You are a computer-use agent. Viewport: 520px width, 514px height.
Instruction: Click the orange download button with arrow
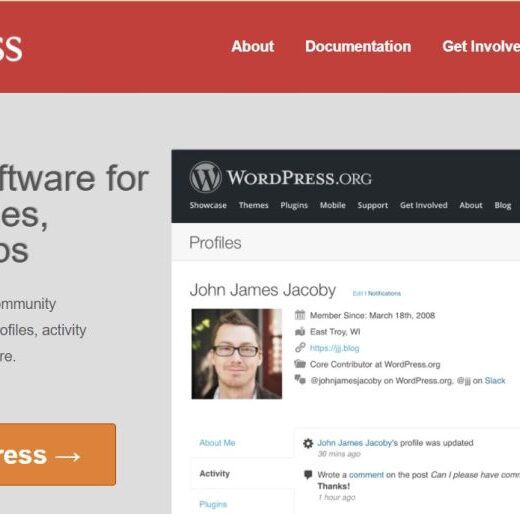pos(58,454)
